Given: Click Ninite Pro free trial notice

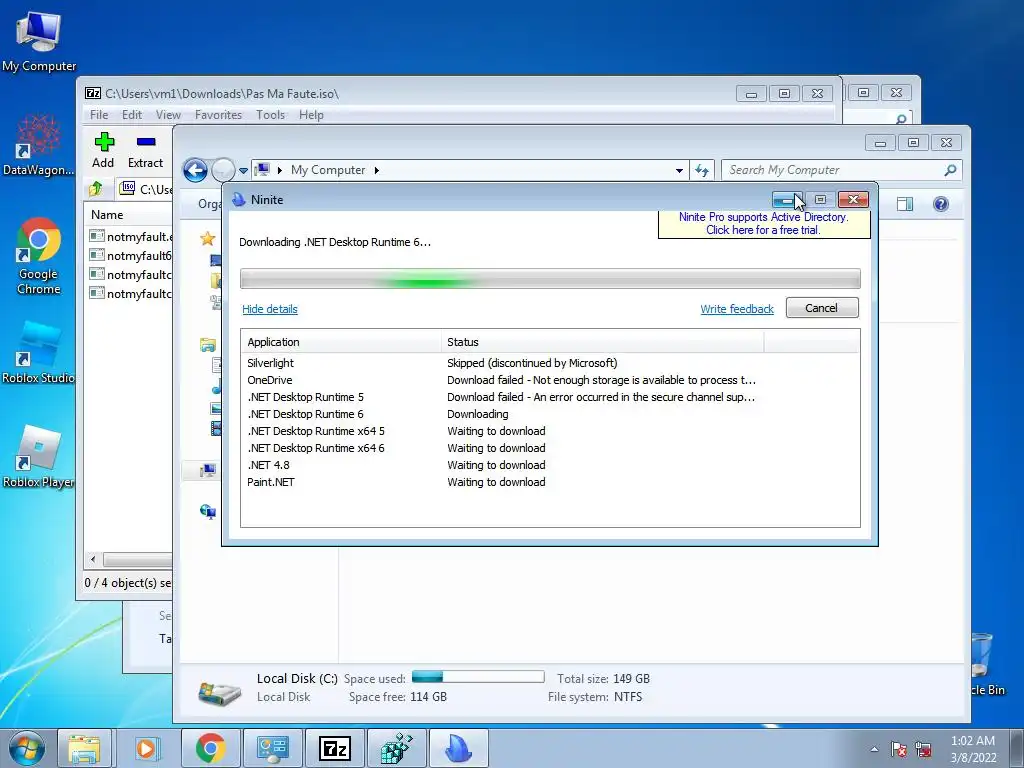Looking at the screenshot, I should click(763, 223).
